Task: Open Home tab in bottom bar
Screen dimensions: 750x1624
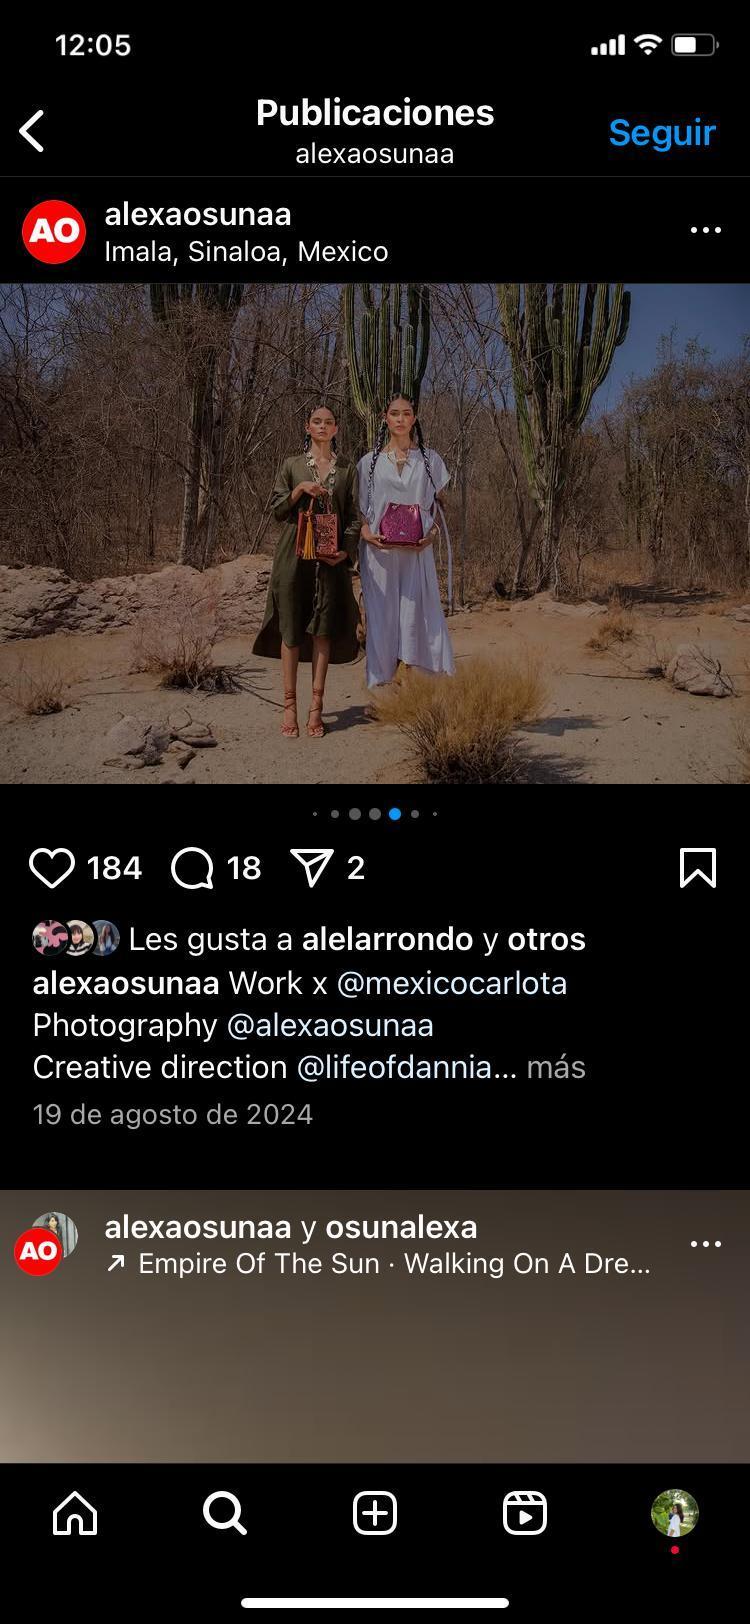Action: tap(75, 1514)
